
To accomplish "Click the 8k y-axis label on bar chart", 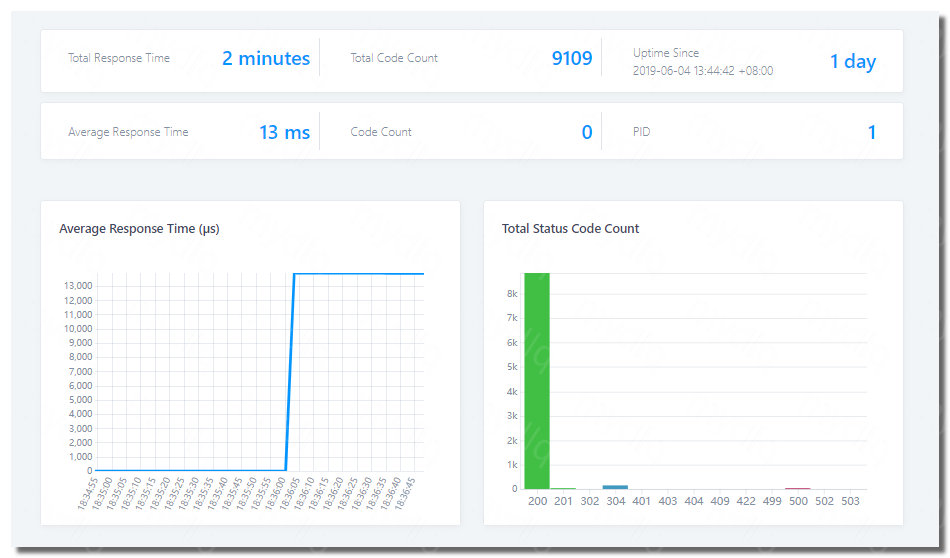I will click(x=511, y=294).
